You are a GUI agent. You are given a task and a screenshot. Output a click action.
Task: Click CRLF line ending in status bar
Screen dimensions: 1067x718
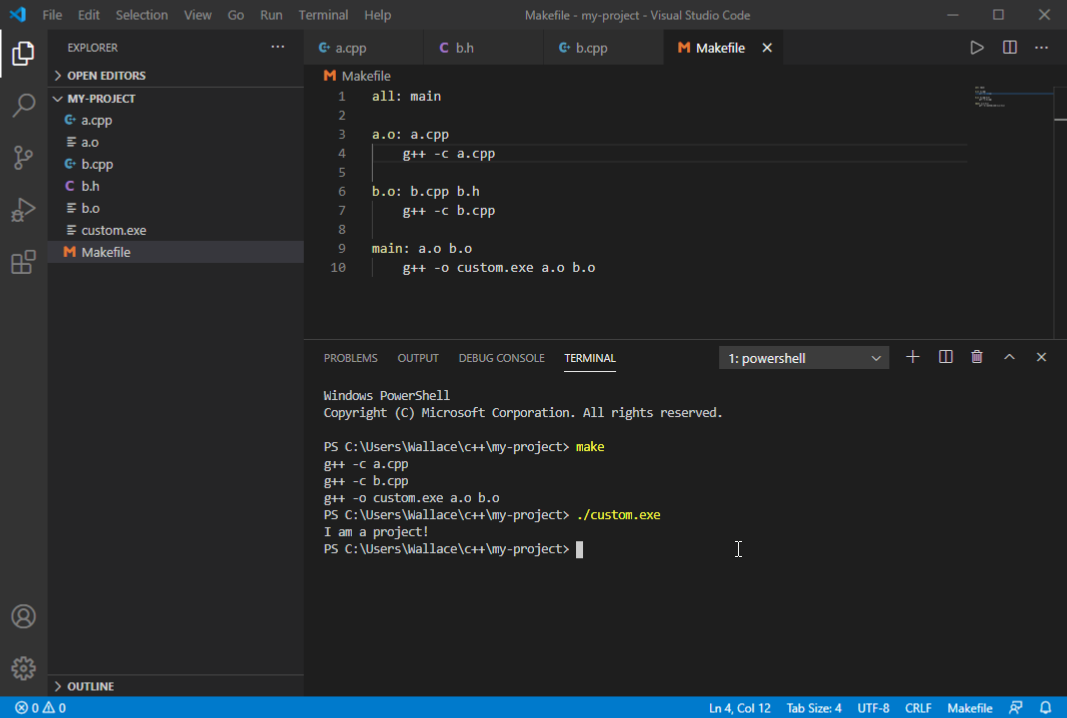pos(918,708)
